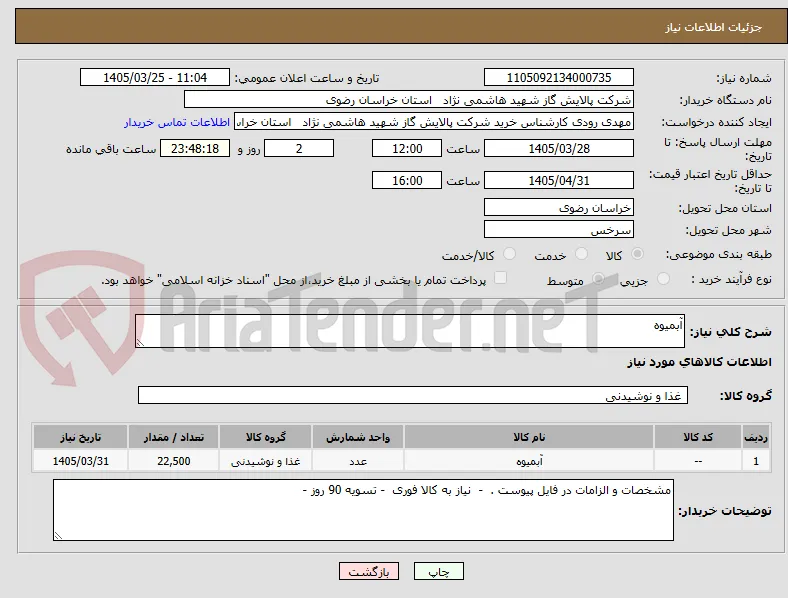Click the remaining time field 23:48:18
This screenshot has width=788, height=598.
tap(195, 148)
